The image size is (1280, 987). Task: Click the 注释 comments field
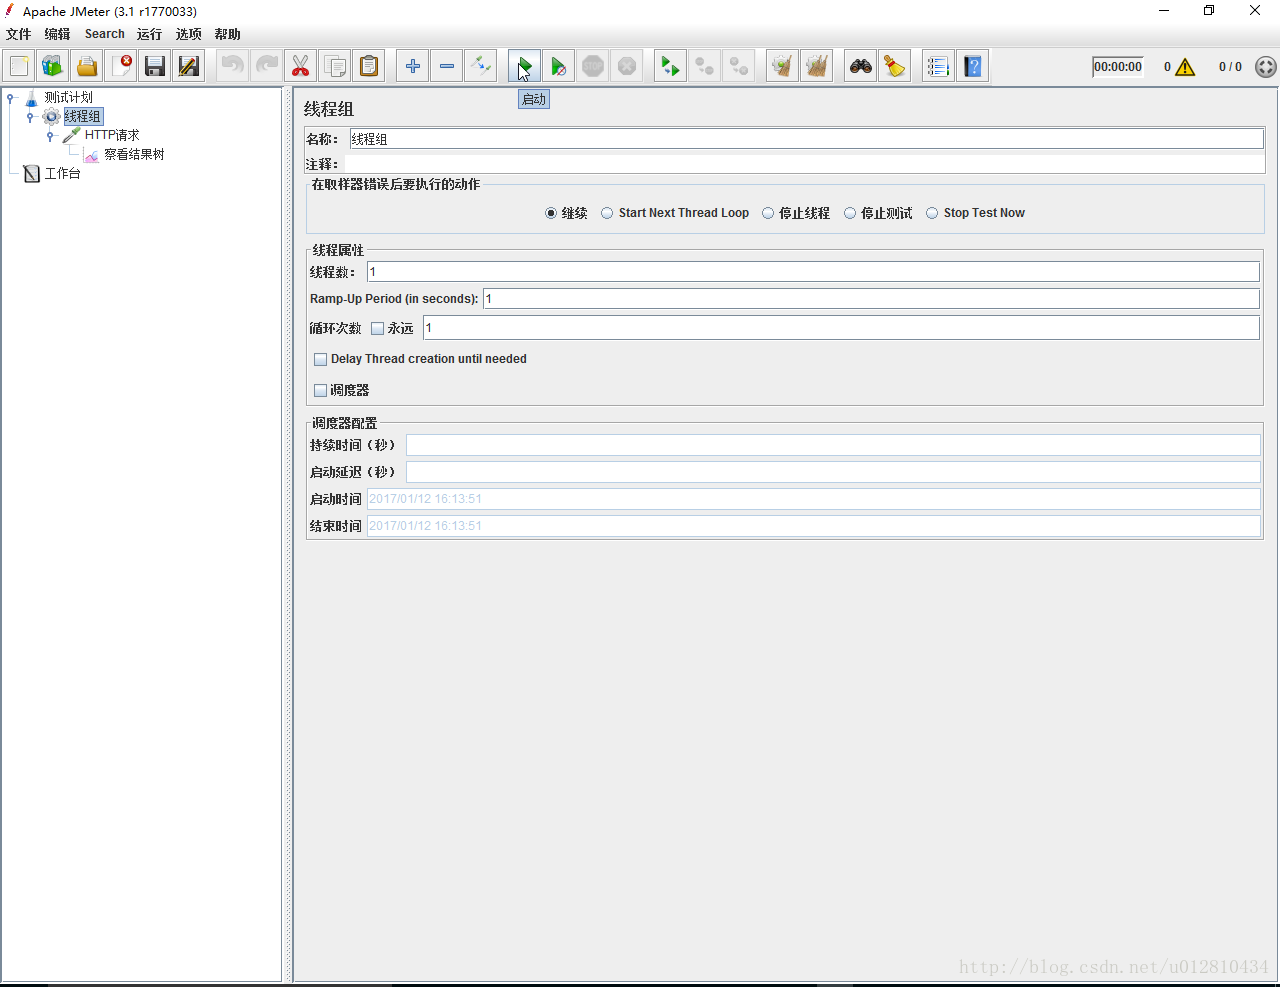pyautogui.click(x=804, y=164)
